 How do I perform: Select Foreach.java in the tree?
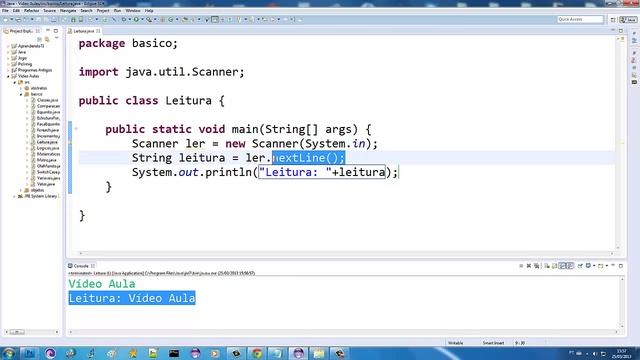pos(47,130)
